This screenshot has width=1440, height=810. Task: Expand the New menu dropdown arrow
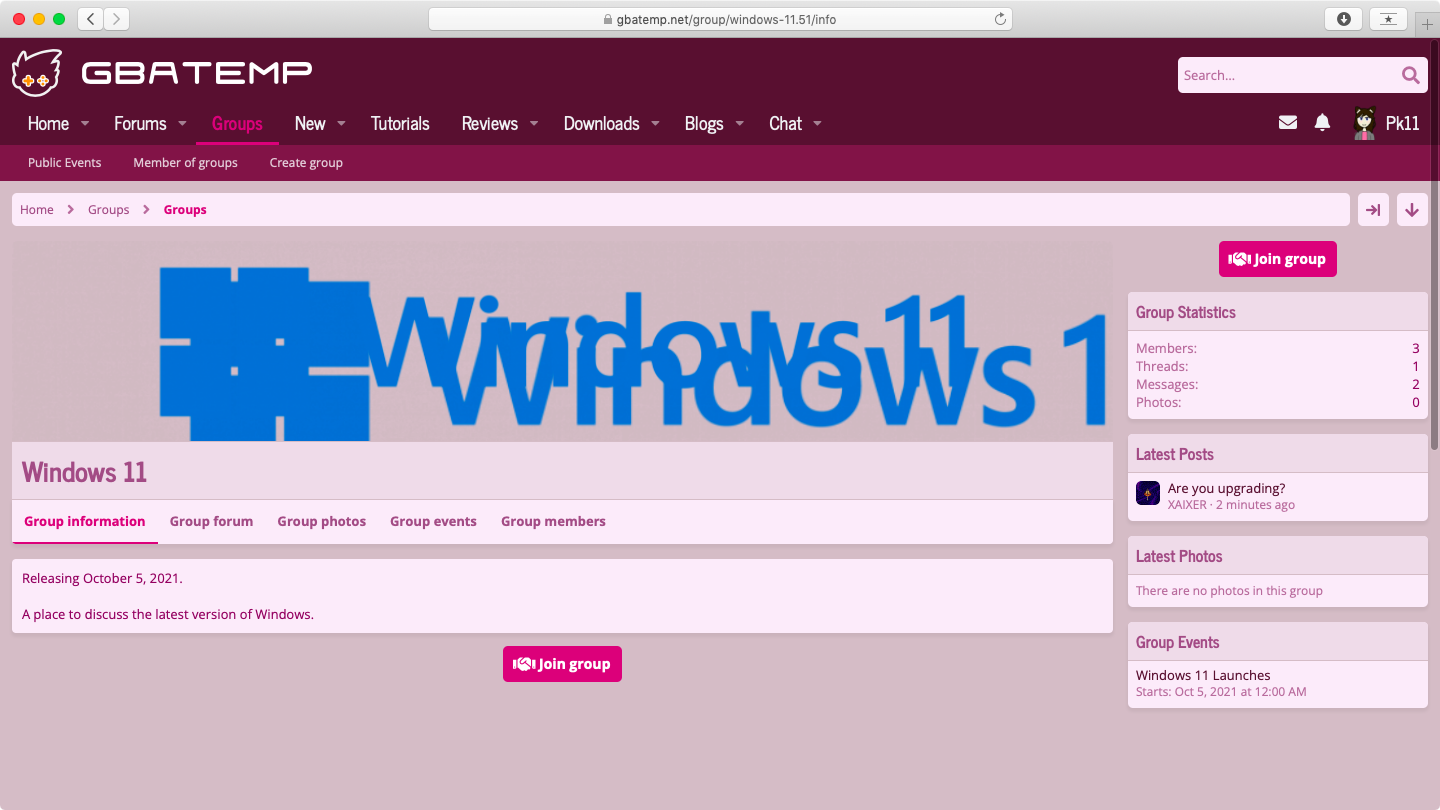click(x=341, y=124)
